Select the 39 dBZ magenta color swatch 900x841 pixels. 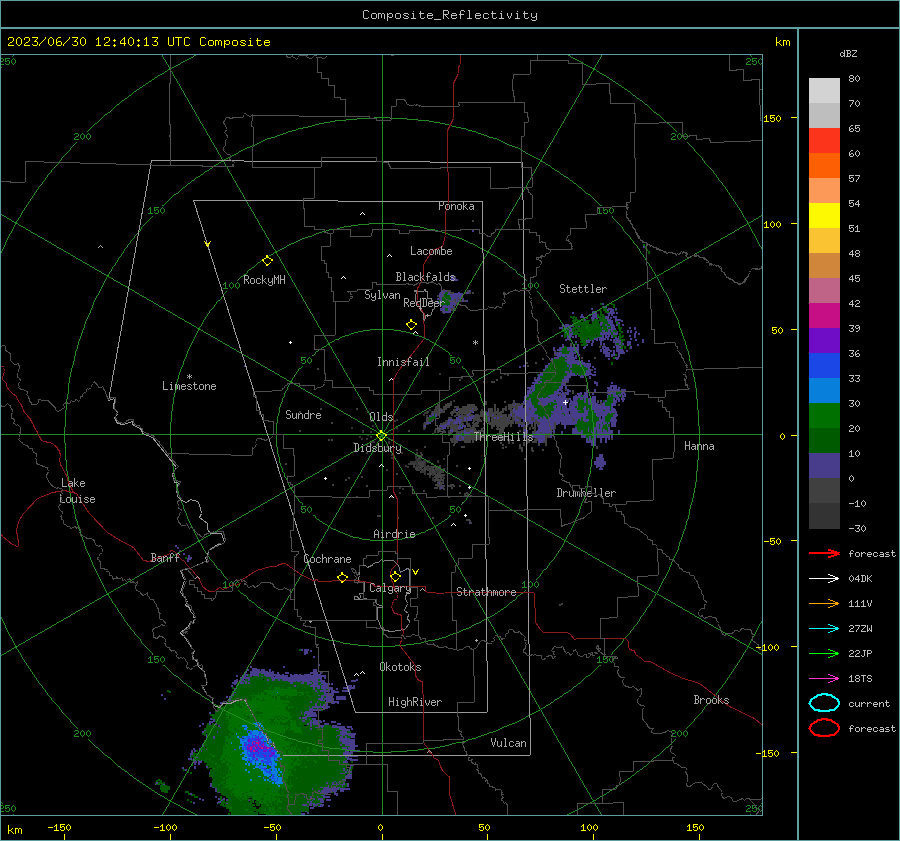[x=824, y=316]
